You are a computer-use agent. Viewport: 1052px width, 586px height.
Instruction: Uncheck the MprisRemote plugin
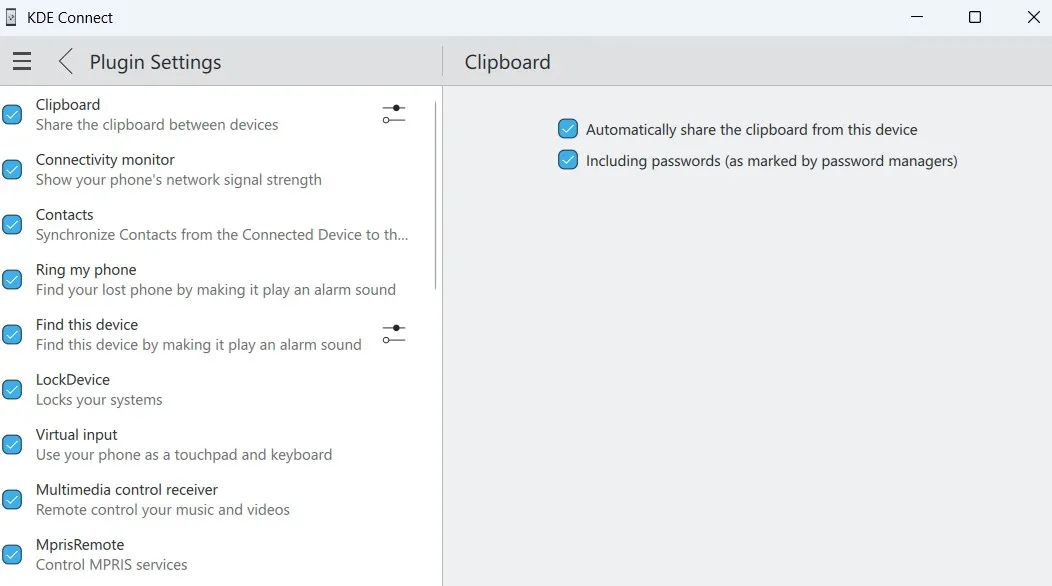[x=13, y=554]
